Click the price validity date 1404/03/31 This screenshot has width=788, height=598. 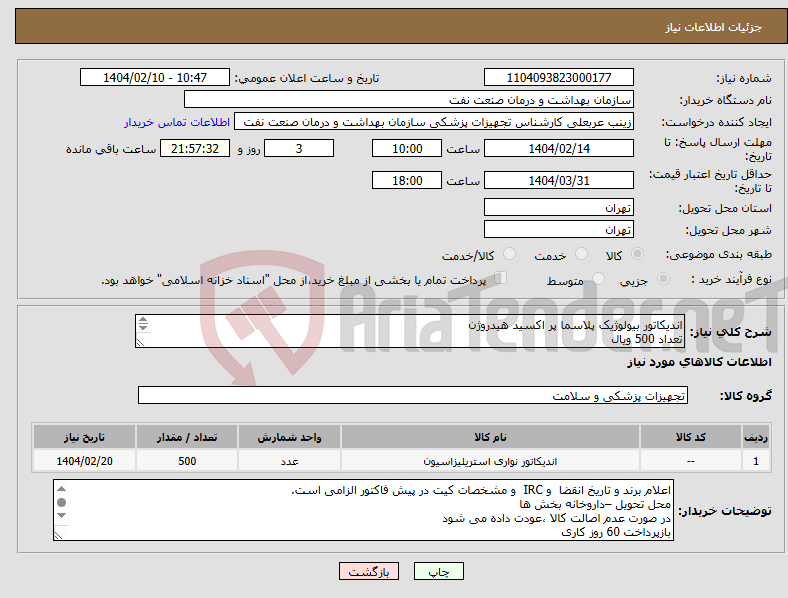559,180
